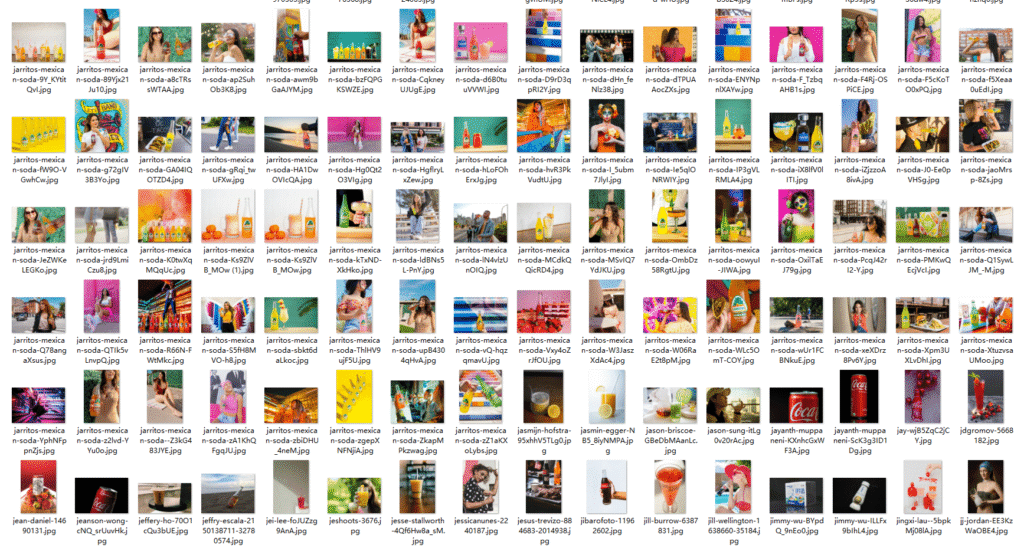Select thumbnail of jarritos-mexican-soda-bzFQPGKSWZE.jpg

click(355, 47)
